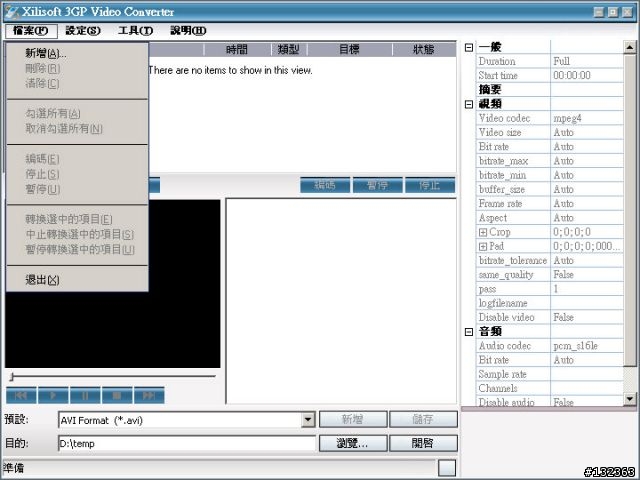Click the 狀態 column header

coord(424,49)
